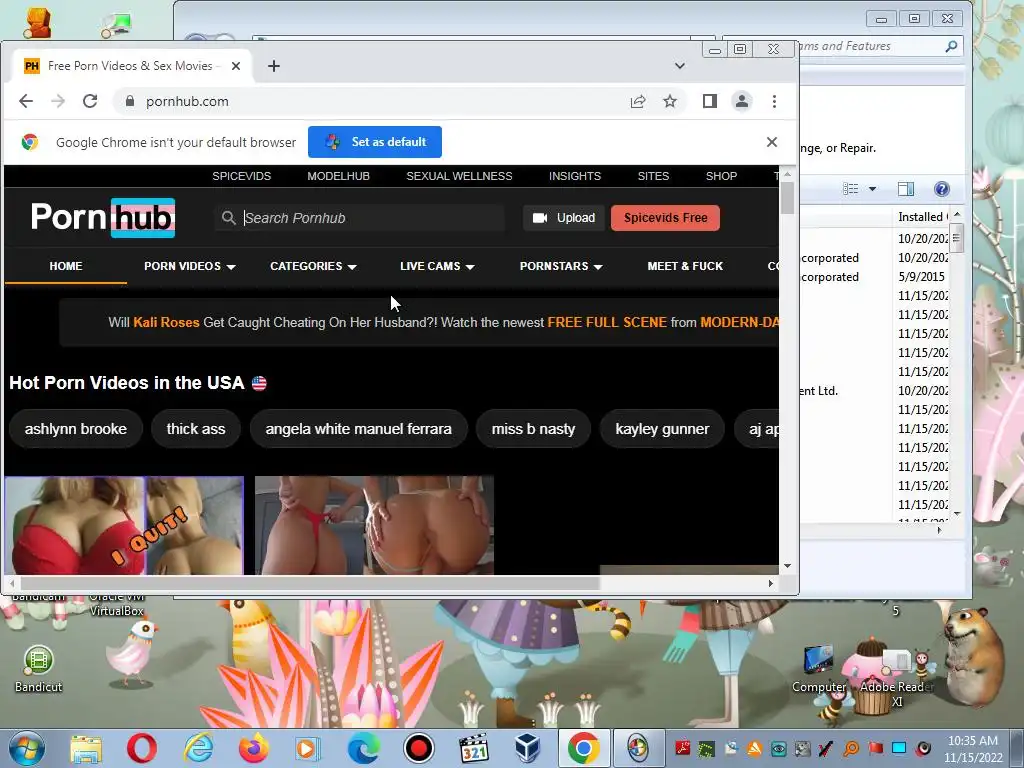The image size is (1024, 768).
Task: Click the Programs and Features search box
Action: (x=872, y=46)
